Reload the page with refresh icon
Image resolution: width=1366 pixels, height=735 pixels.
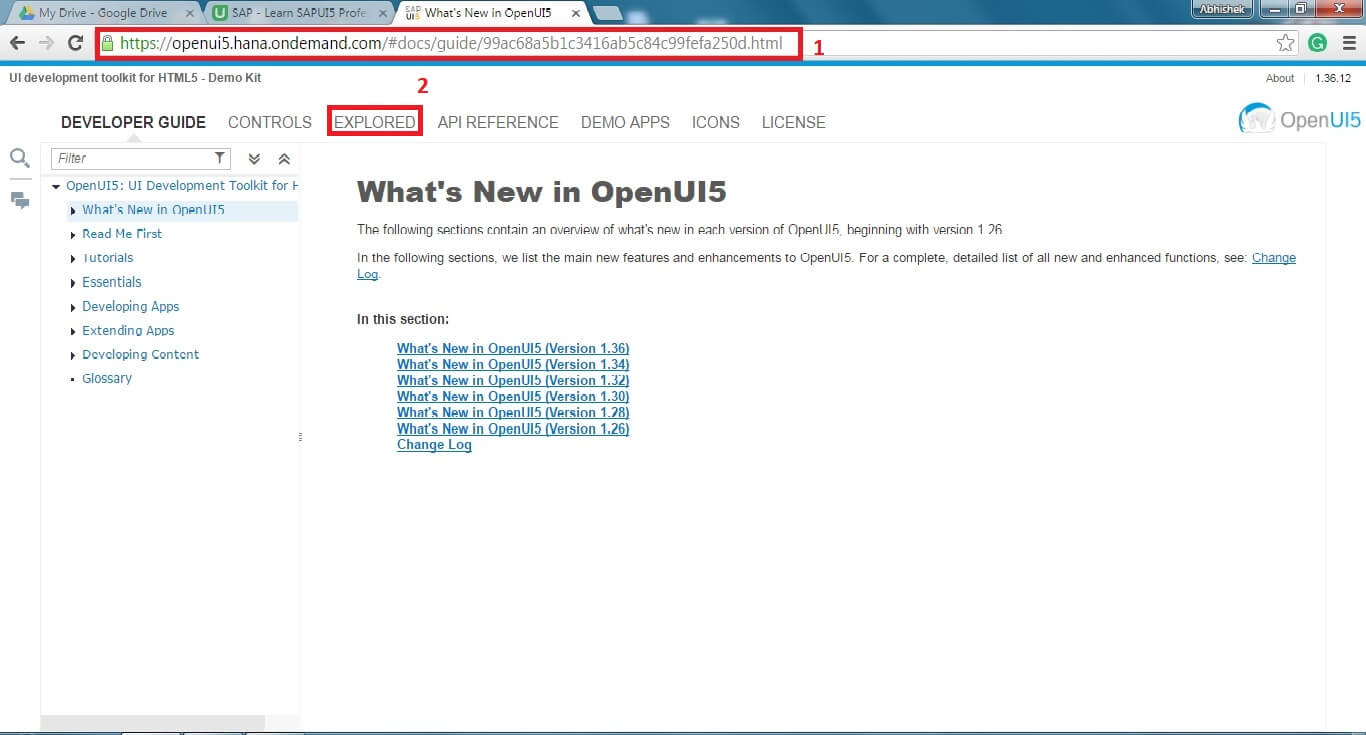click(x=75, y=43)
